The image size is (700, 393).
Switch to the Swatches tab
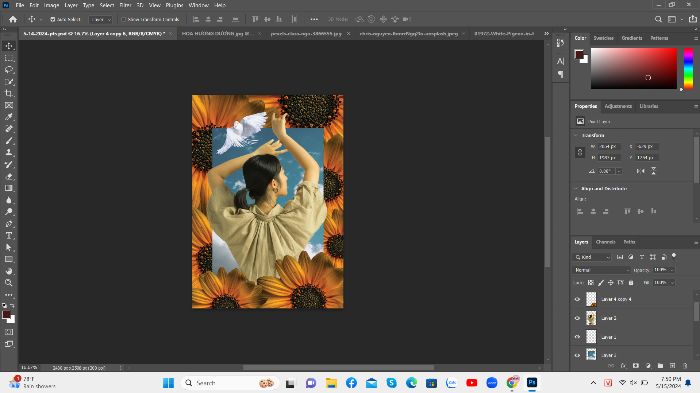click(604, 38)
